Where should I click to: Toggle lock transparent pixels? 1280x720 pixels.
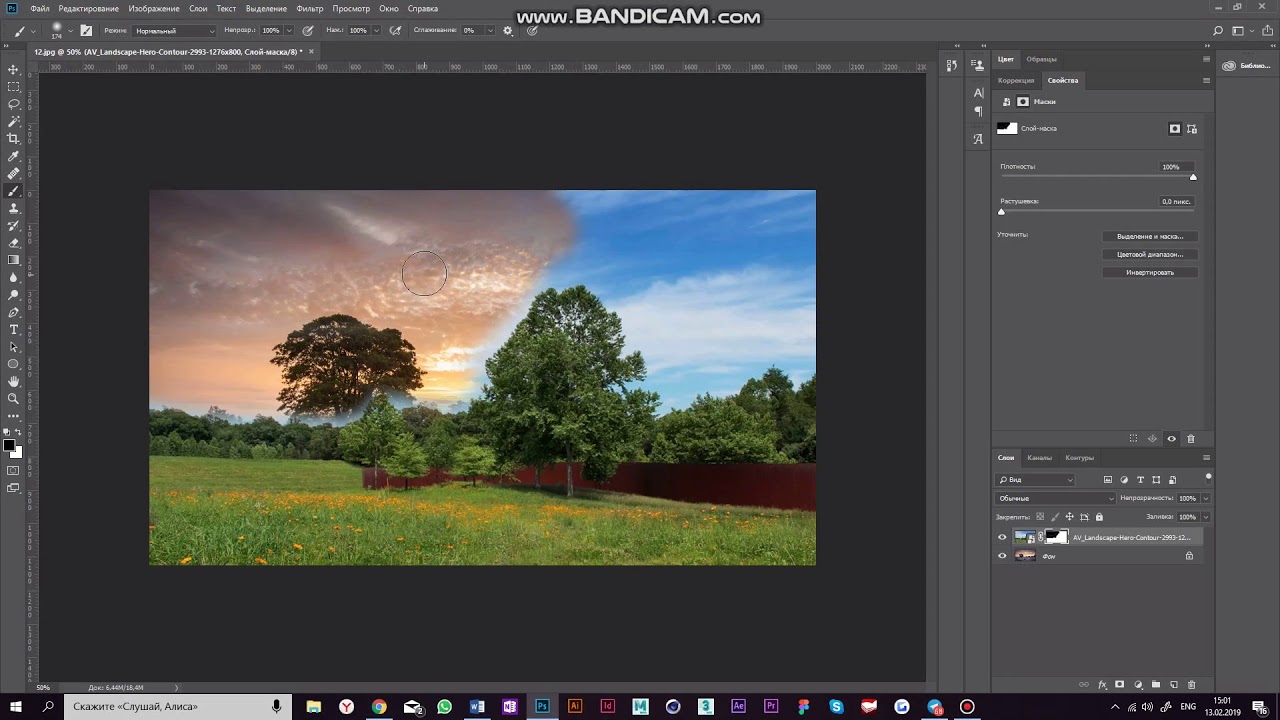click(x=1040, y=517)
